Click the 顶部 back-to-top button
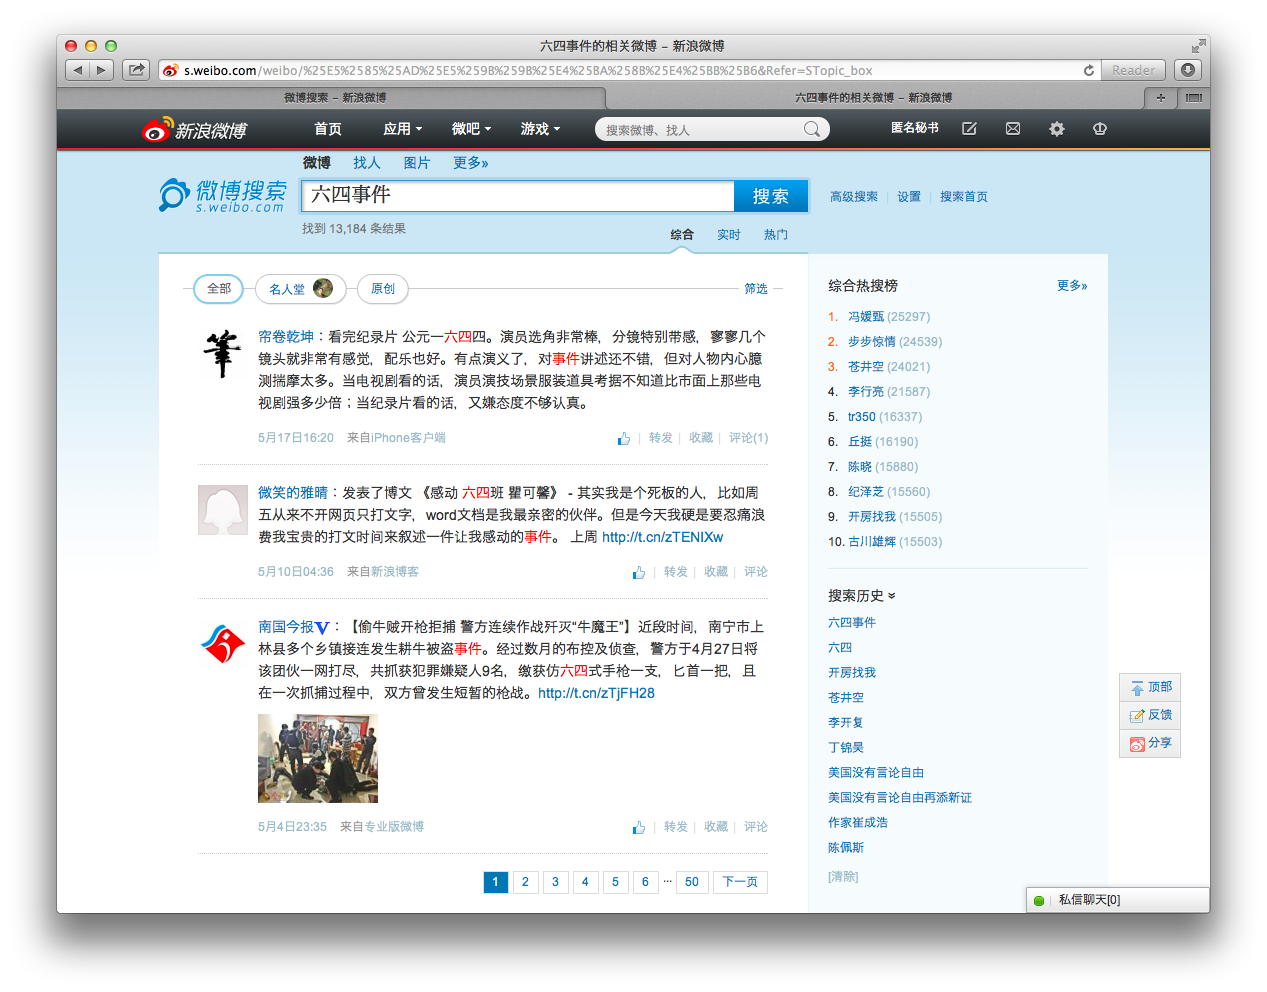The height and width of the screenshot is (992, 1267). coord(1150,687)
